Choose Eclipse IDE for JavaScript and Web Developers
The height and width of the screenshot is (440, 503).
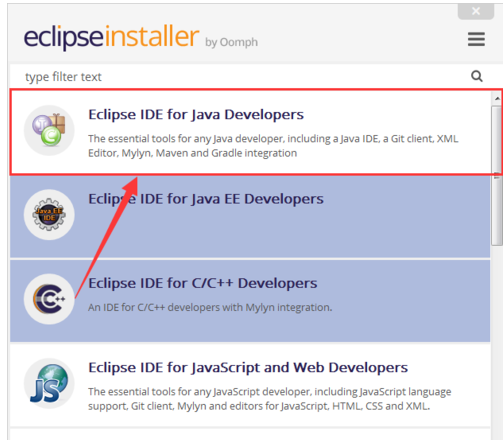[x=248, y=368]
